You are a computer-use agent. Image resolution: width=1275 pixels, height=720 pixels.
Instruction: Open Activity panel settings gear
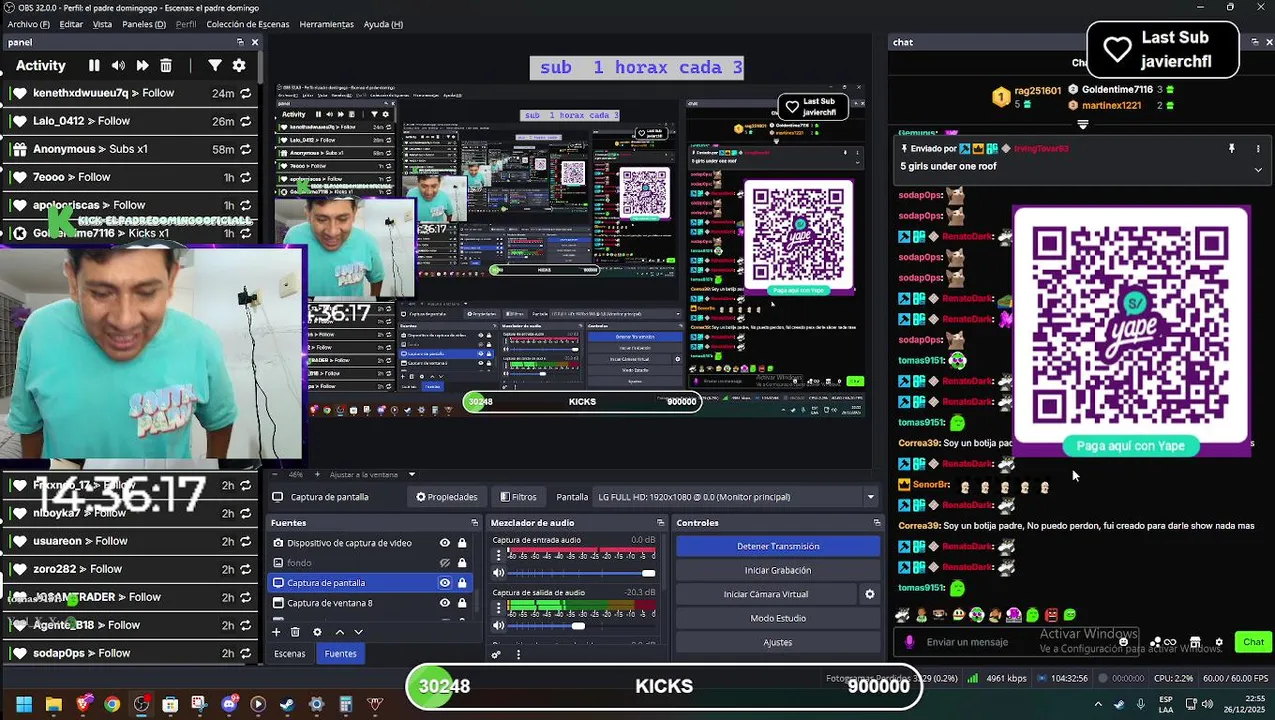[239, 65]
